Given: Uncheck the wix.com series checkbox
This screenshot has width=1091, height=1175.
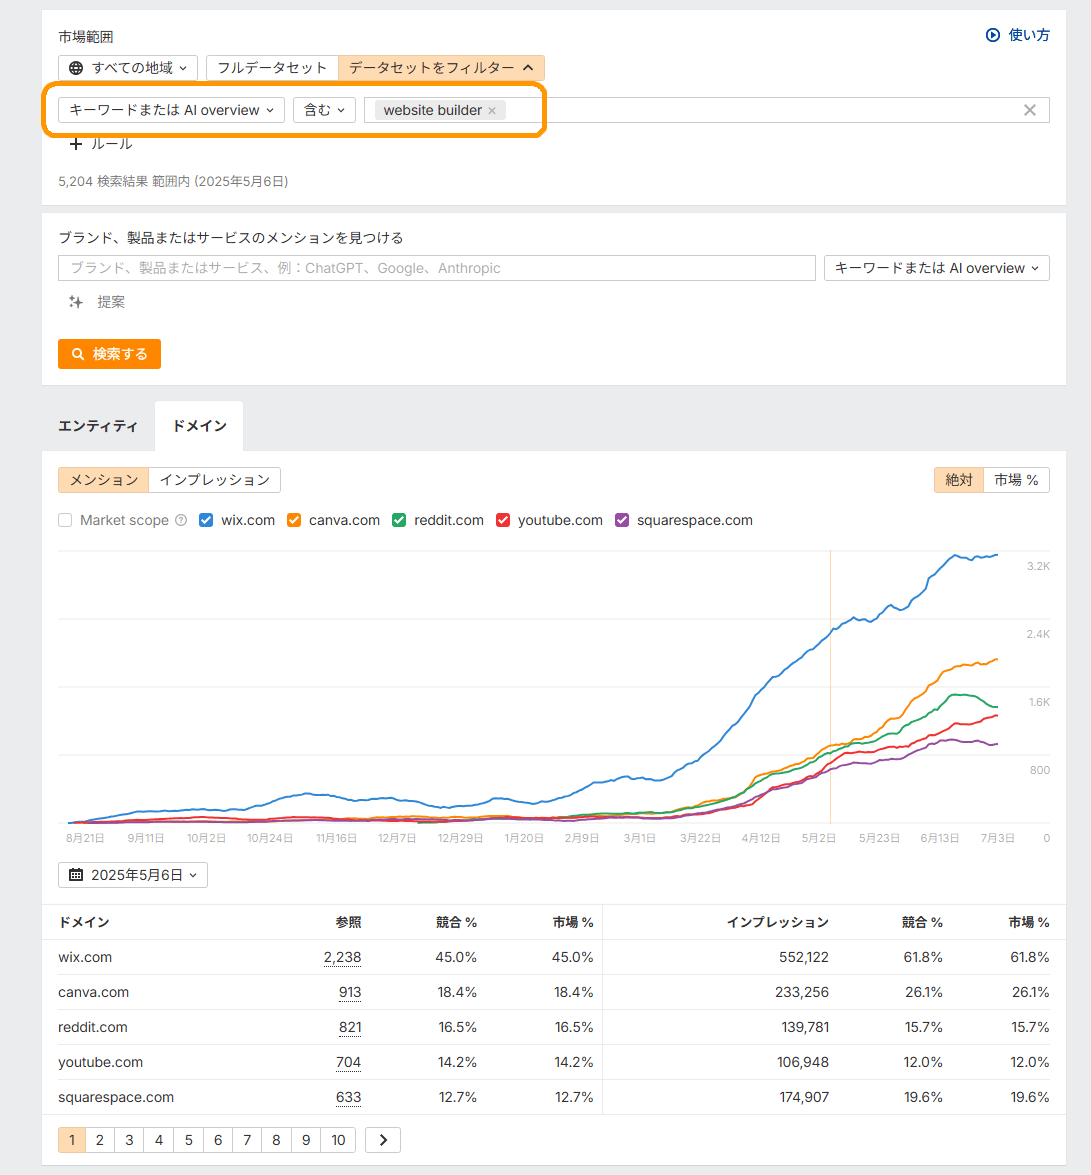Looking at the screenshot, I should click(206, 520).
